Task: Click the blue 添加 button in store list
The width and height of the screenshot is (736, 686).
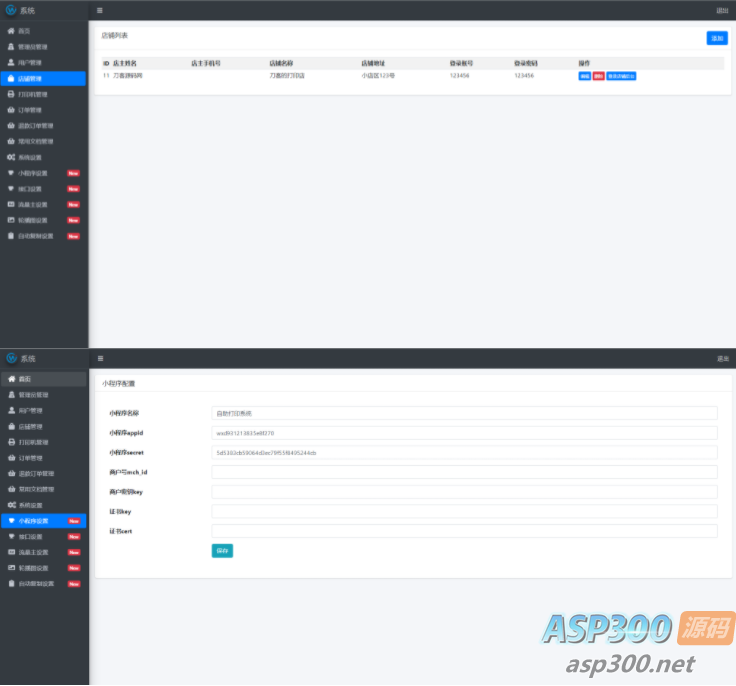Action: (716, 38)
